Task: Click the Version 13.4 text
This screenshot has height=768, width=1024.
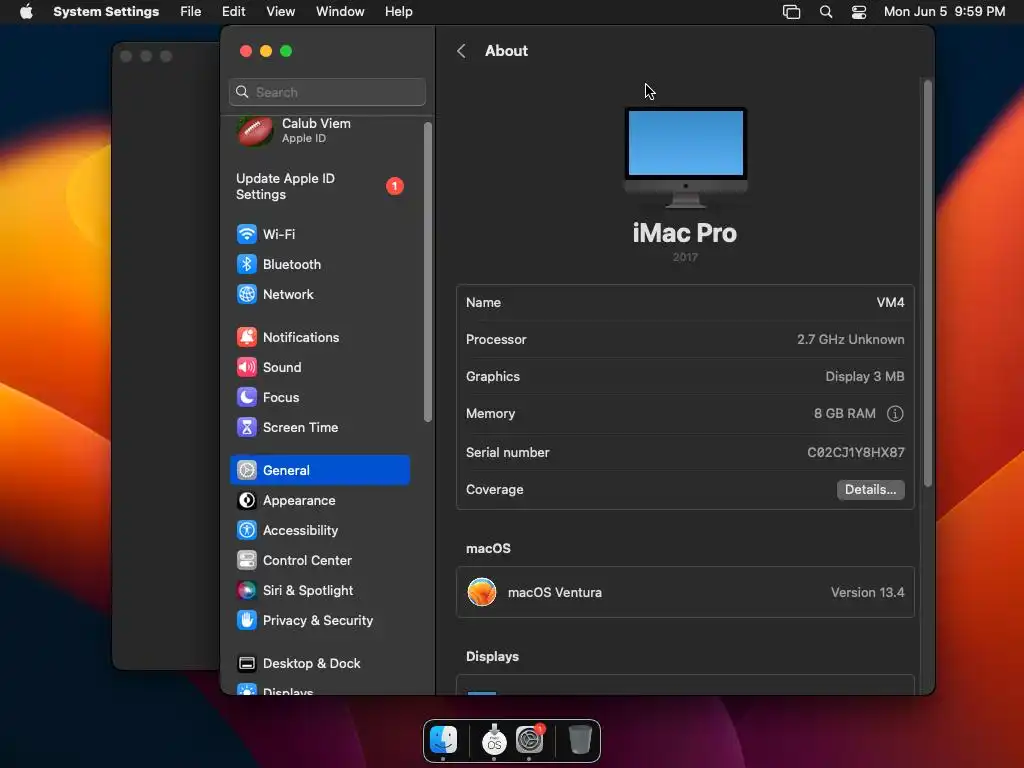Action: click(x=867, y=592)
